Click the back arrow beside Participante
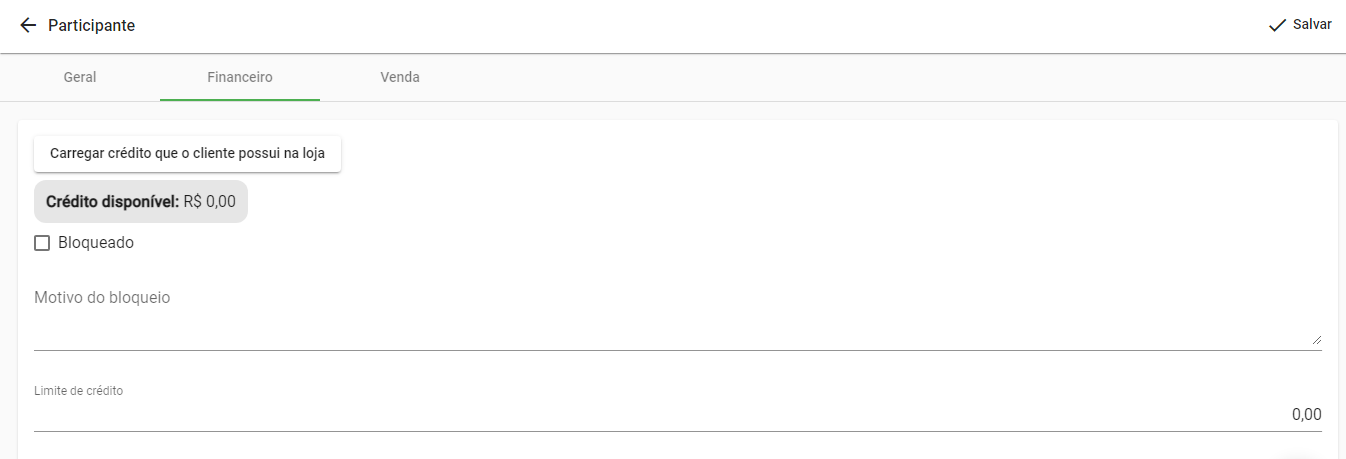 (28, 25)
